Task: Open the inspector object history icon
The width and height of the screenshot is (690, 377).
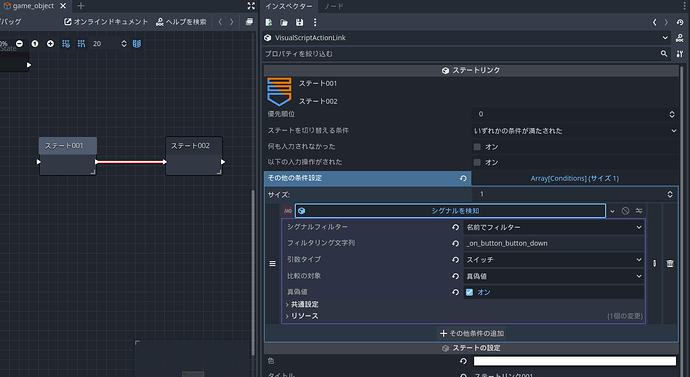Action: tap(680, 22)
